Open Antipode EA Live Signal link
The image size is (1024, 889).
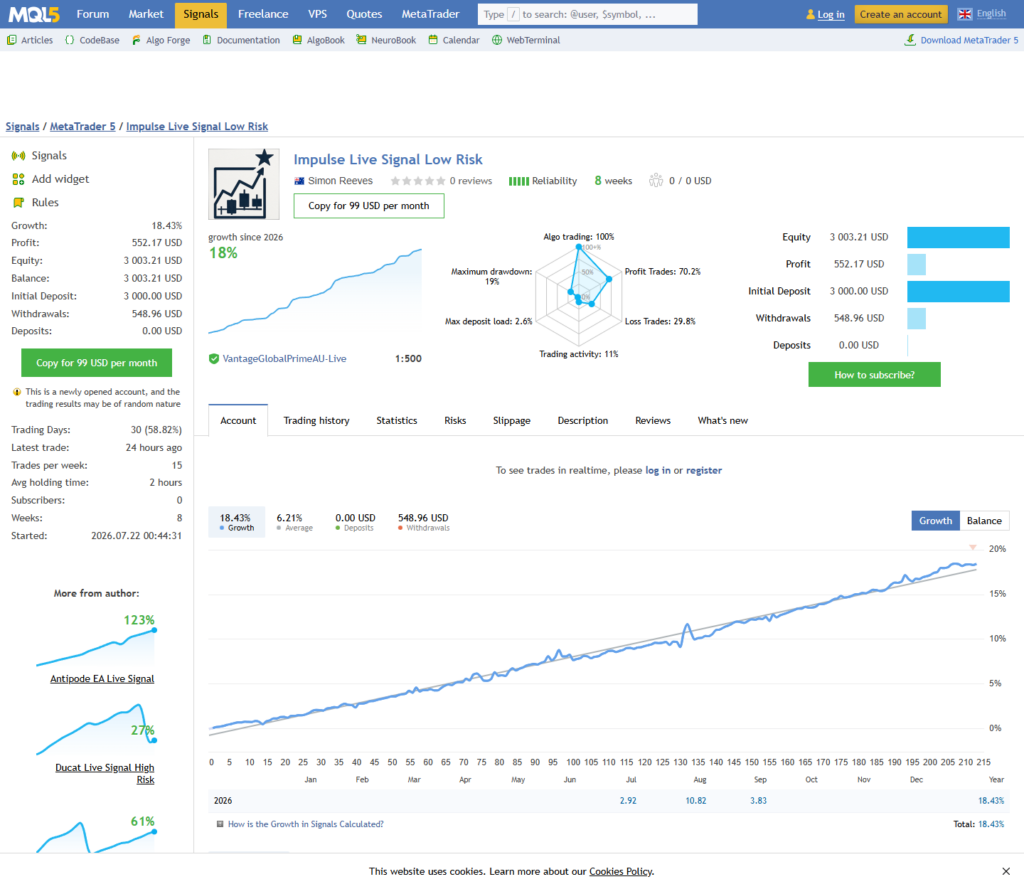pos(102,679)
